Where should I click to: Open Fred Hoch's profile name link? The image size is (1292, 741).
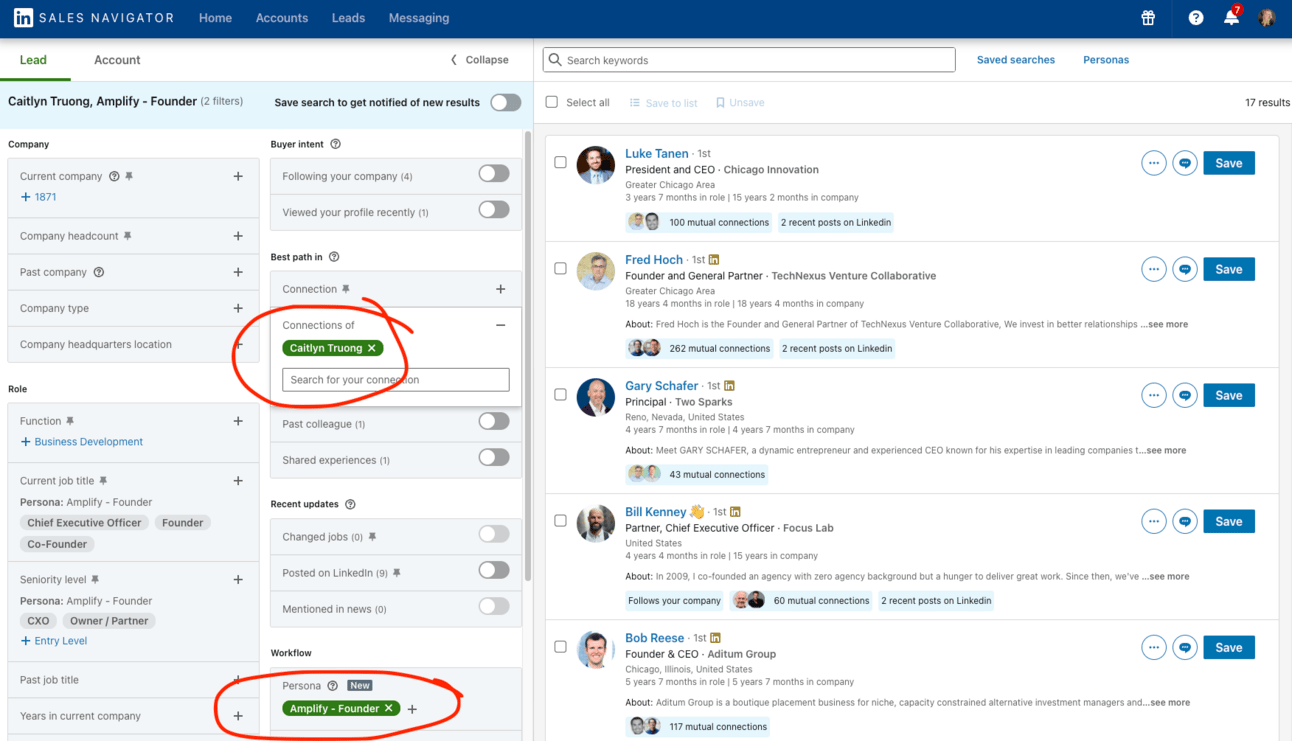pos(654,259)
